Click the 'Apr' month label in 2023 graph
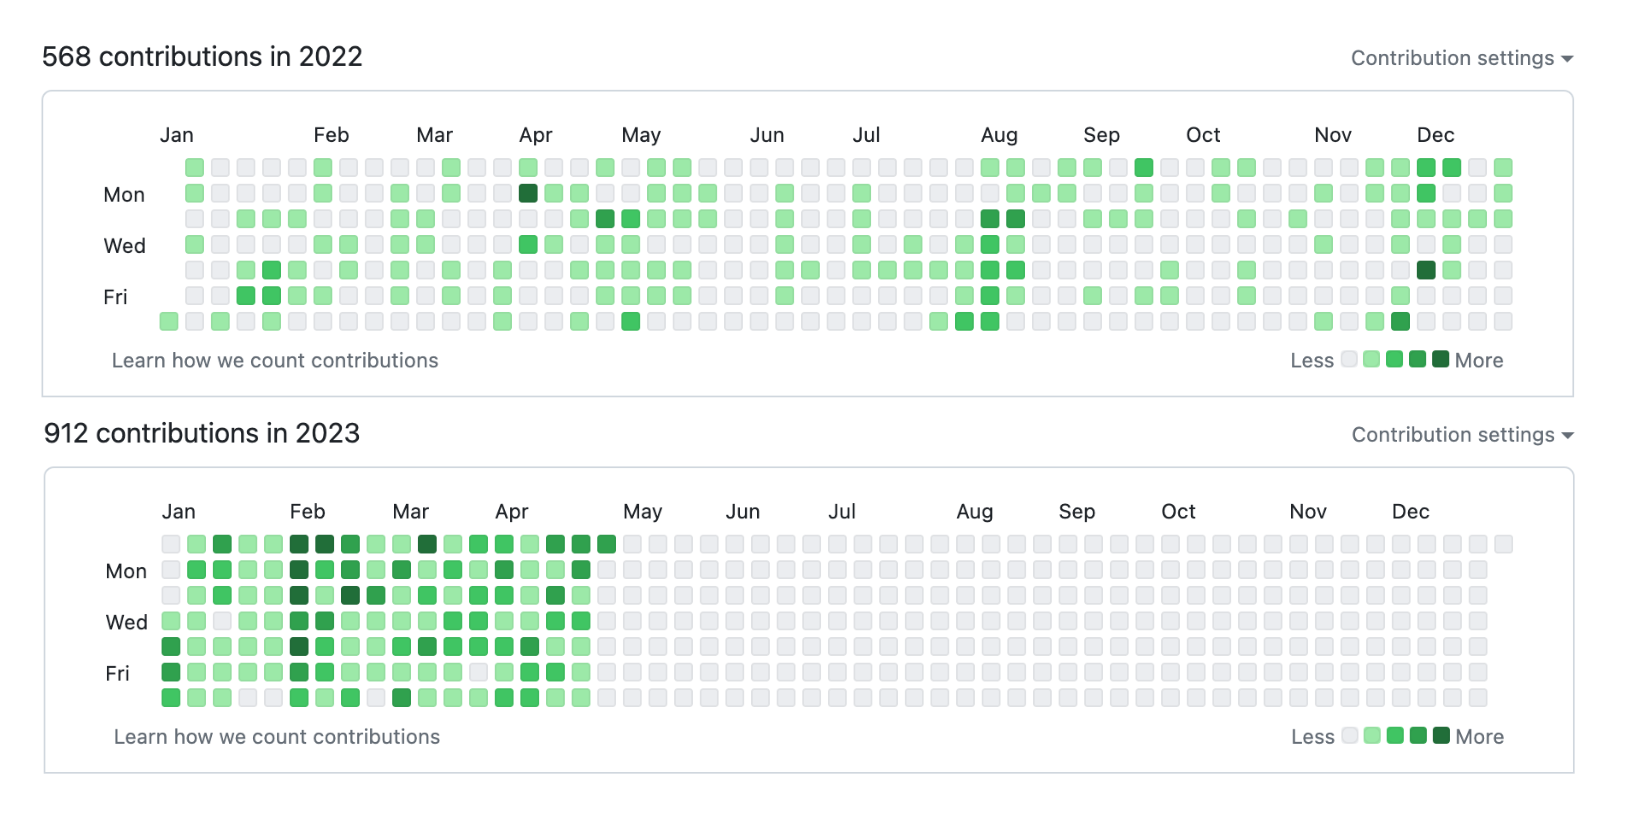 512,512
